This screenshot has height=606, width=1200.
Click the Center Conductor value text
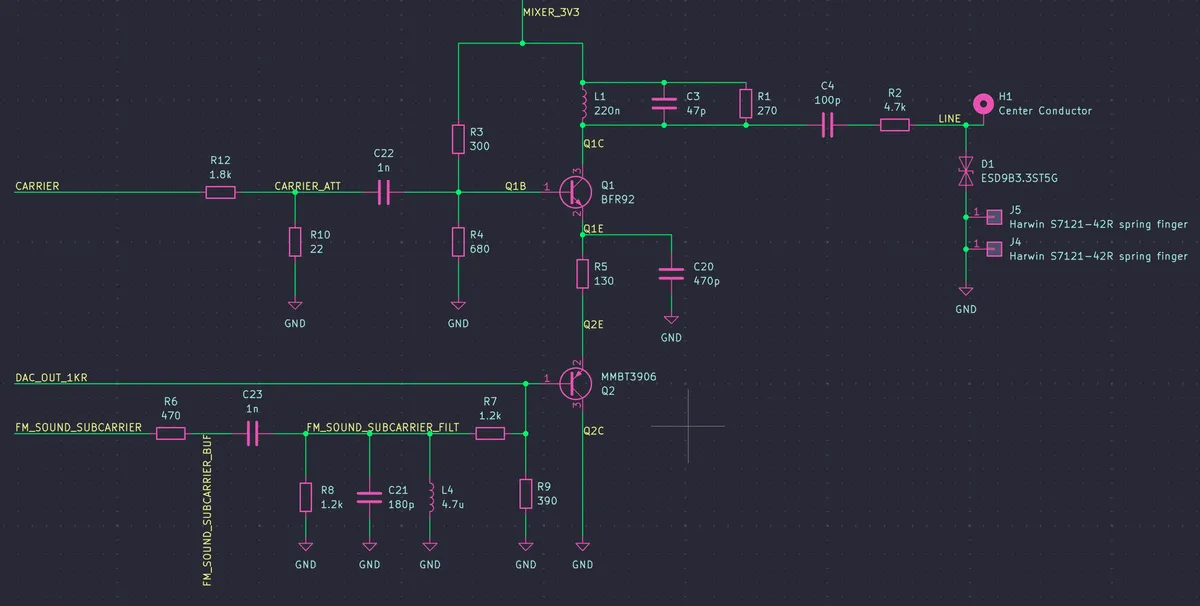(1045, 111)
